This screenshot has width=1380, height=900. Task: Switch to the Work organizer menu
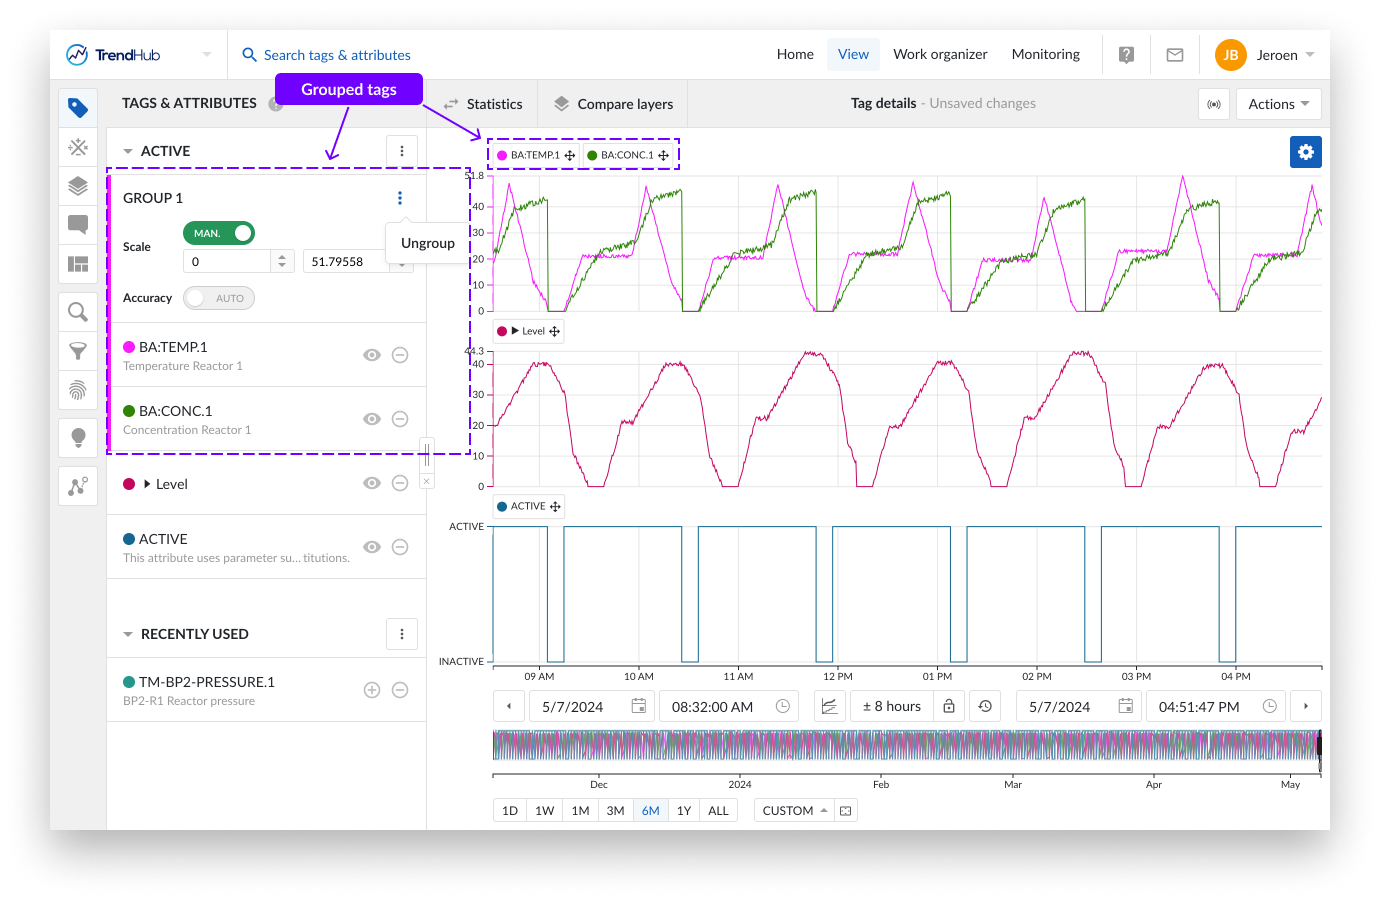click(940, 54)
